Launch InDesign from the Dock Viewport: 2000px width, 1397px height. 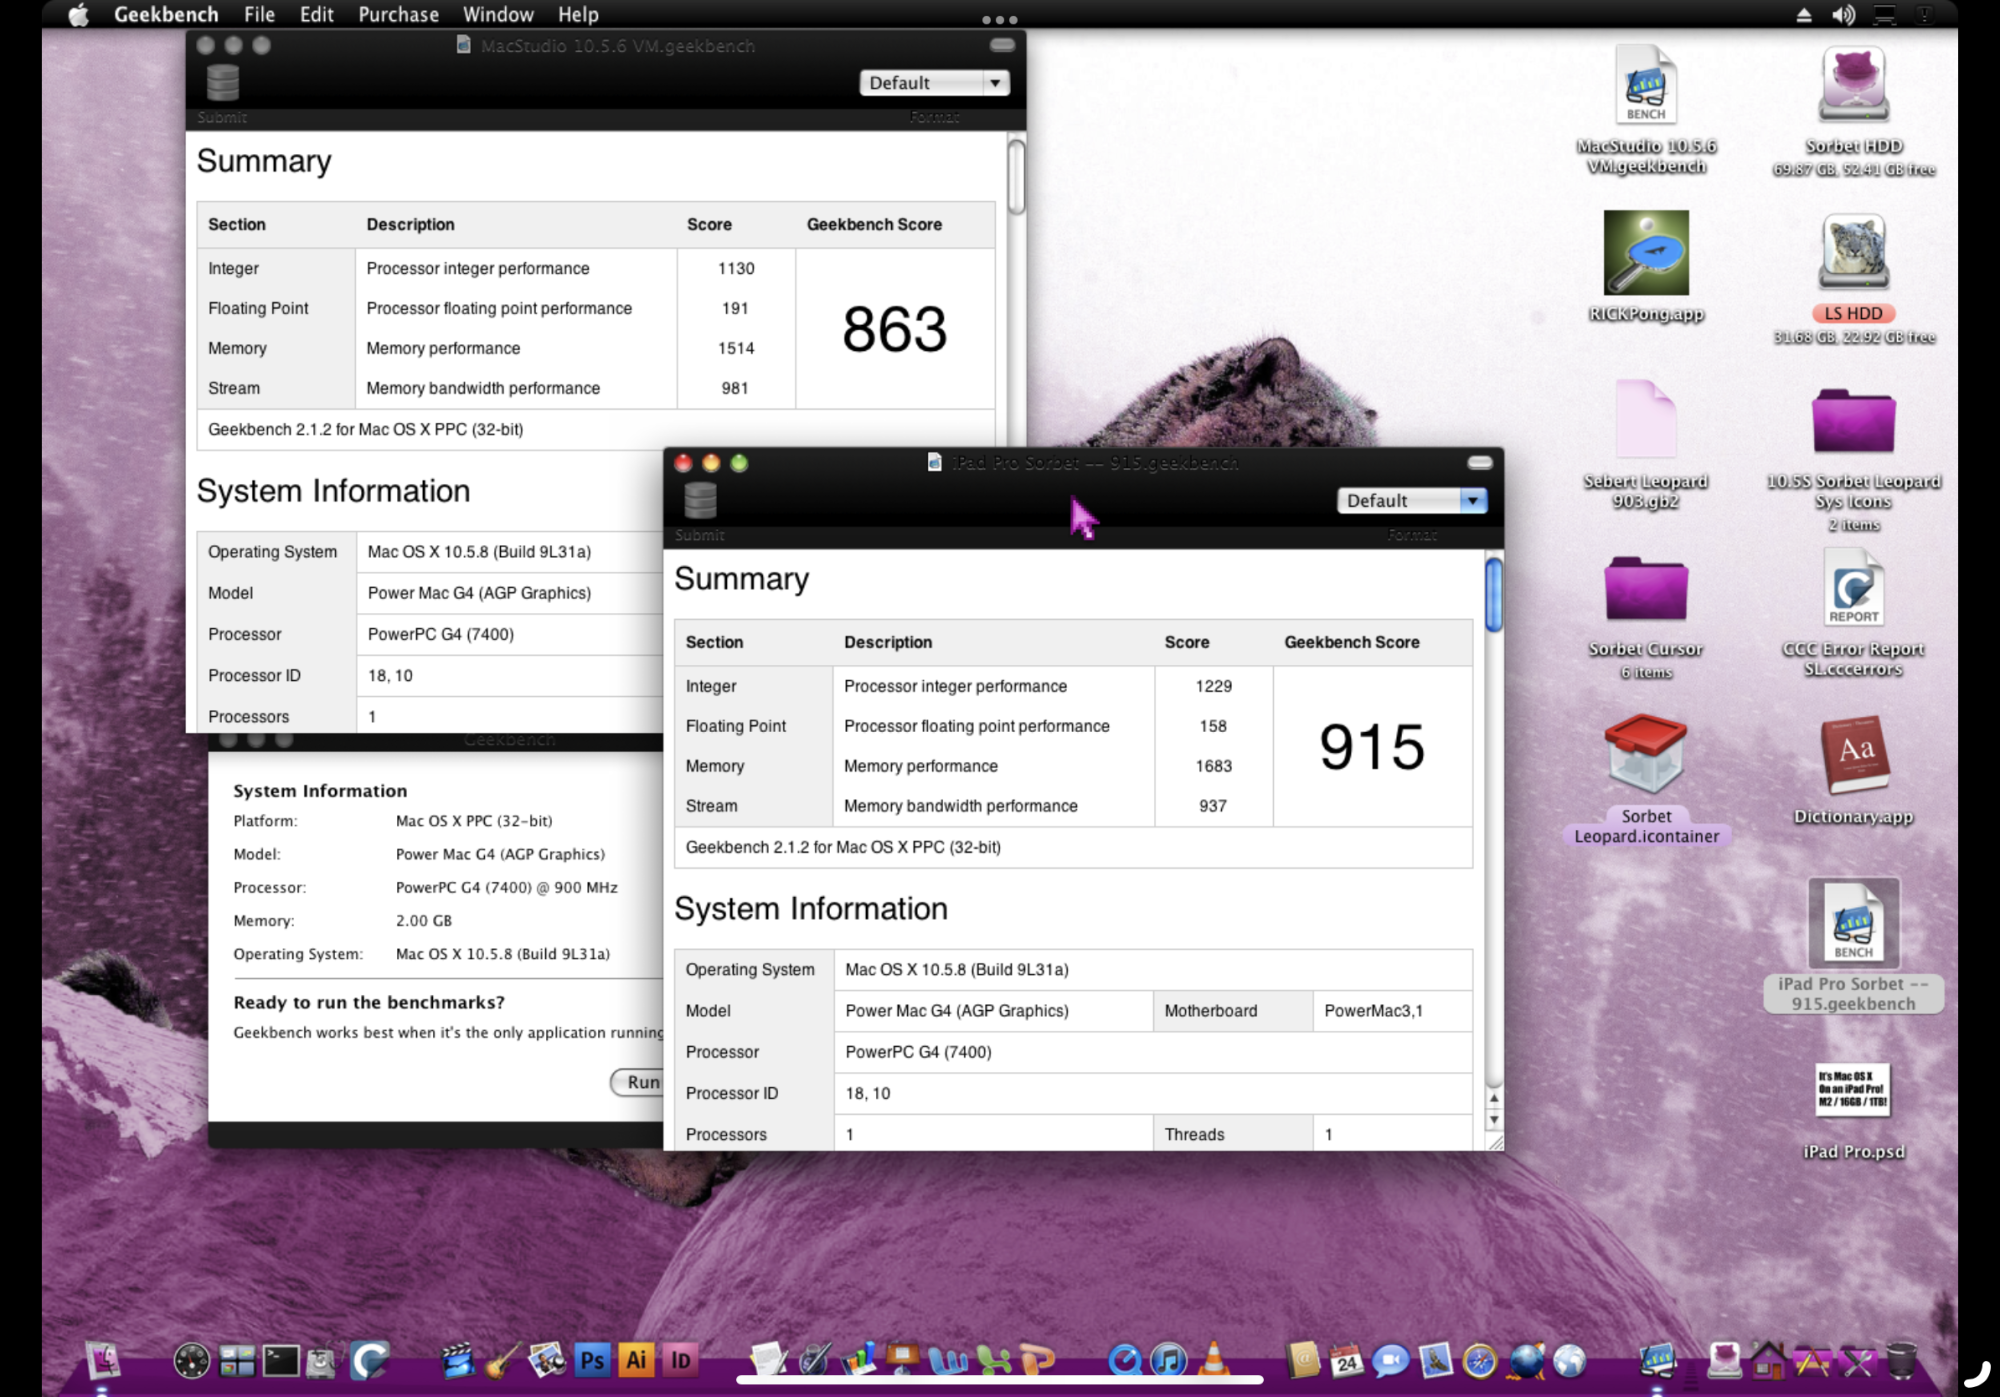(x=681, y=1360)
